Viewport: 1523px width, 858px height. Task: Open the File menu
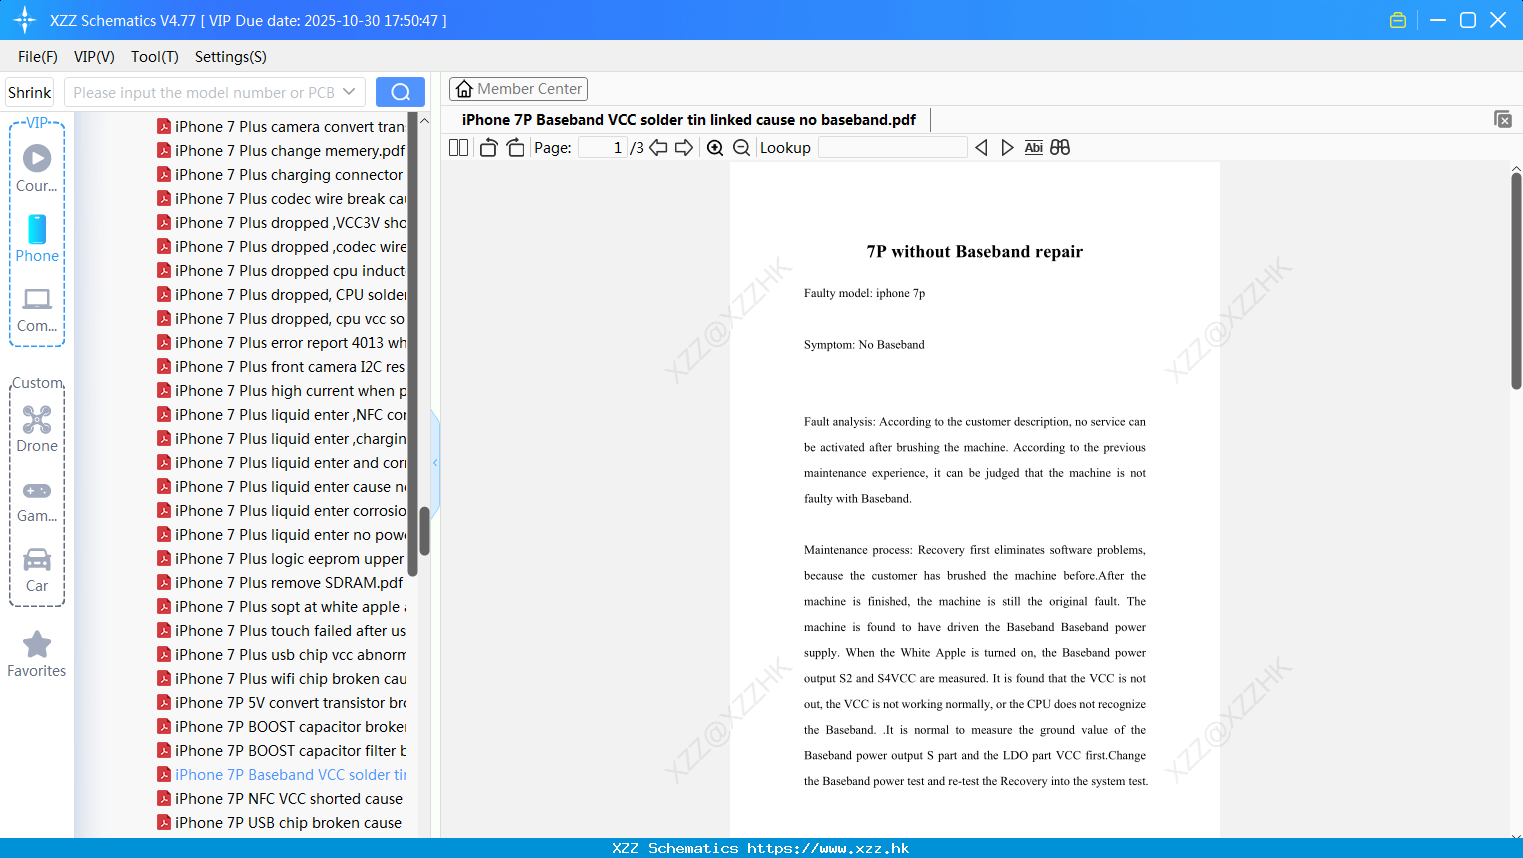tap(38, 57)
